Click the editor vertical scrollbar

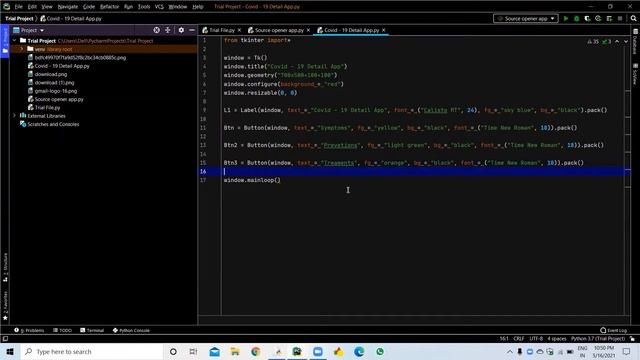[x=628, y=176]
